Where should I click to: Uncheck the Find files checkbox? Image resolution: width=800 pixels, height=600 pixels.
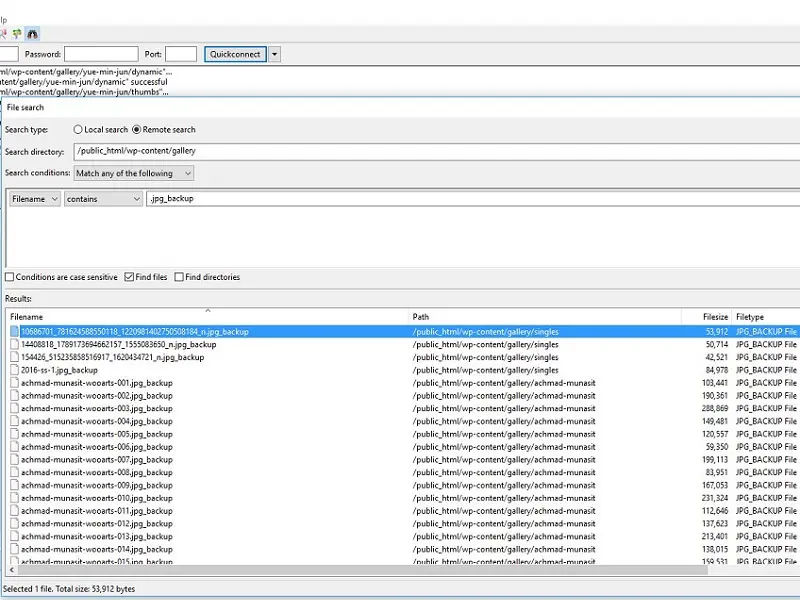tap(127, 277)
